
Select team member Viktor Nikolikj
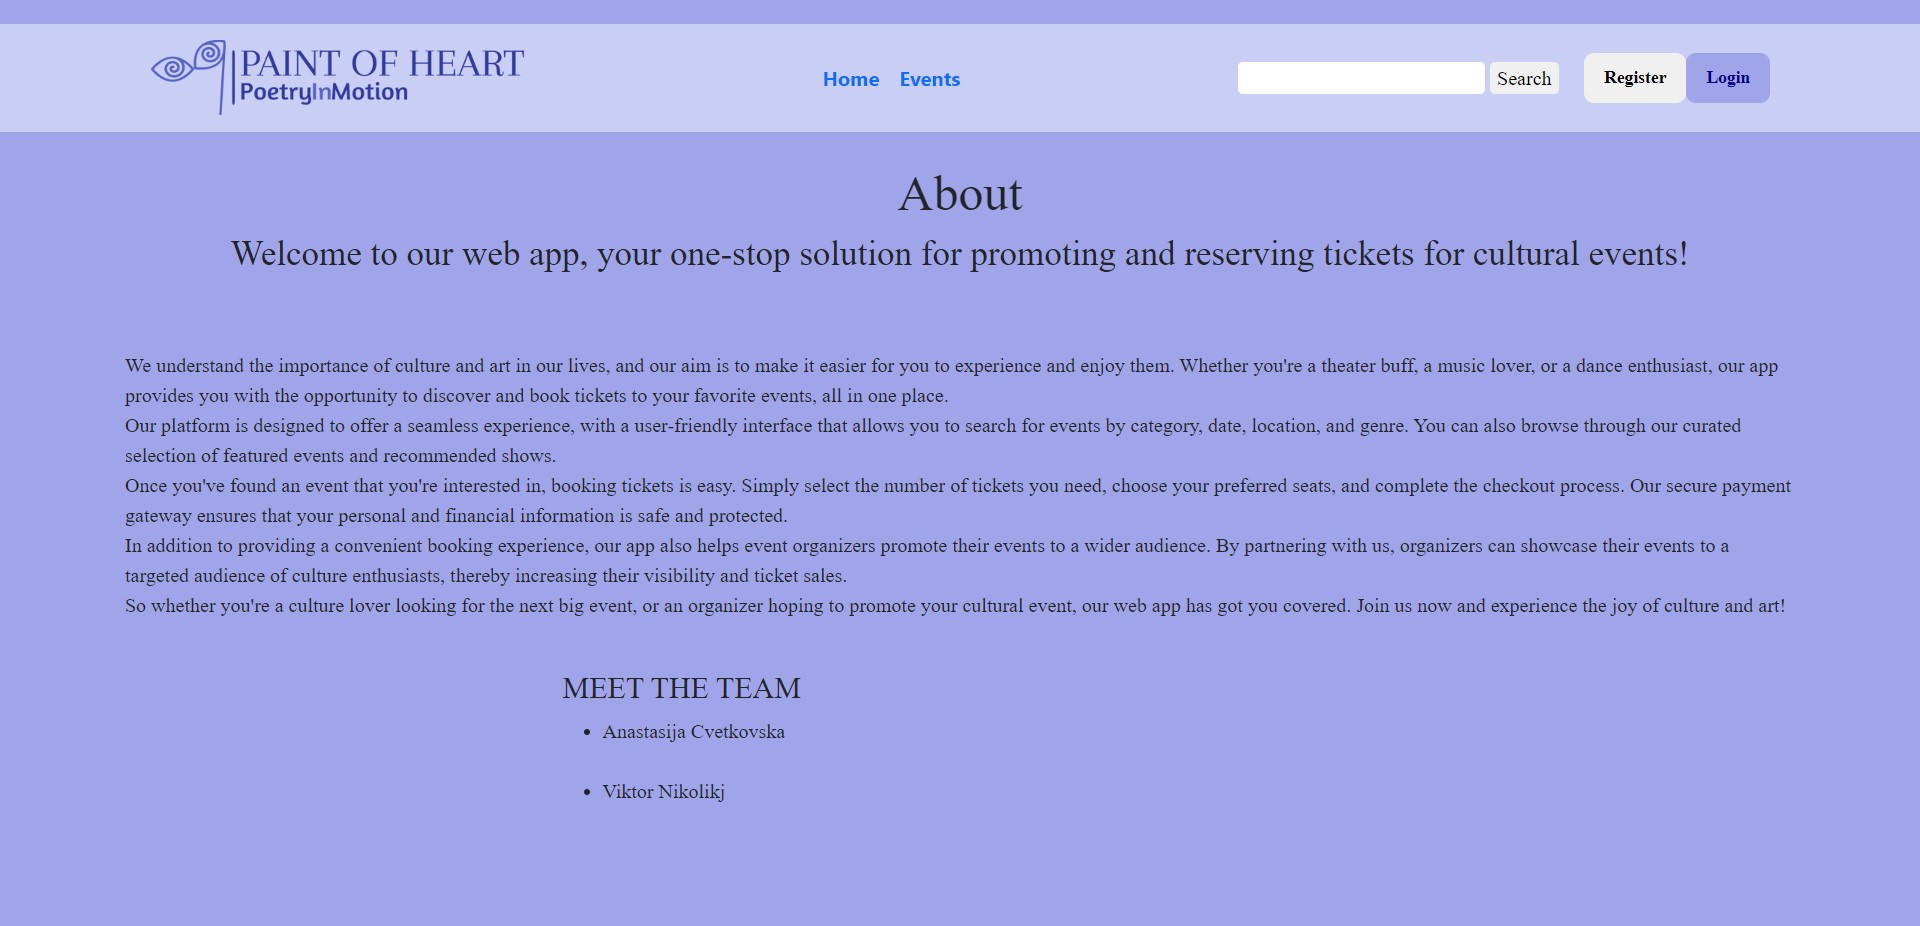click(663, 792)
